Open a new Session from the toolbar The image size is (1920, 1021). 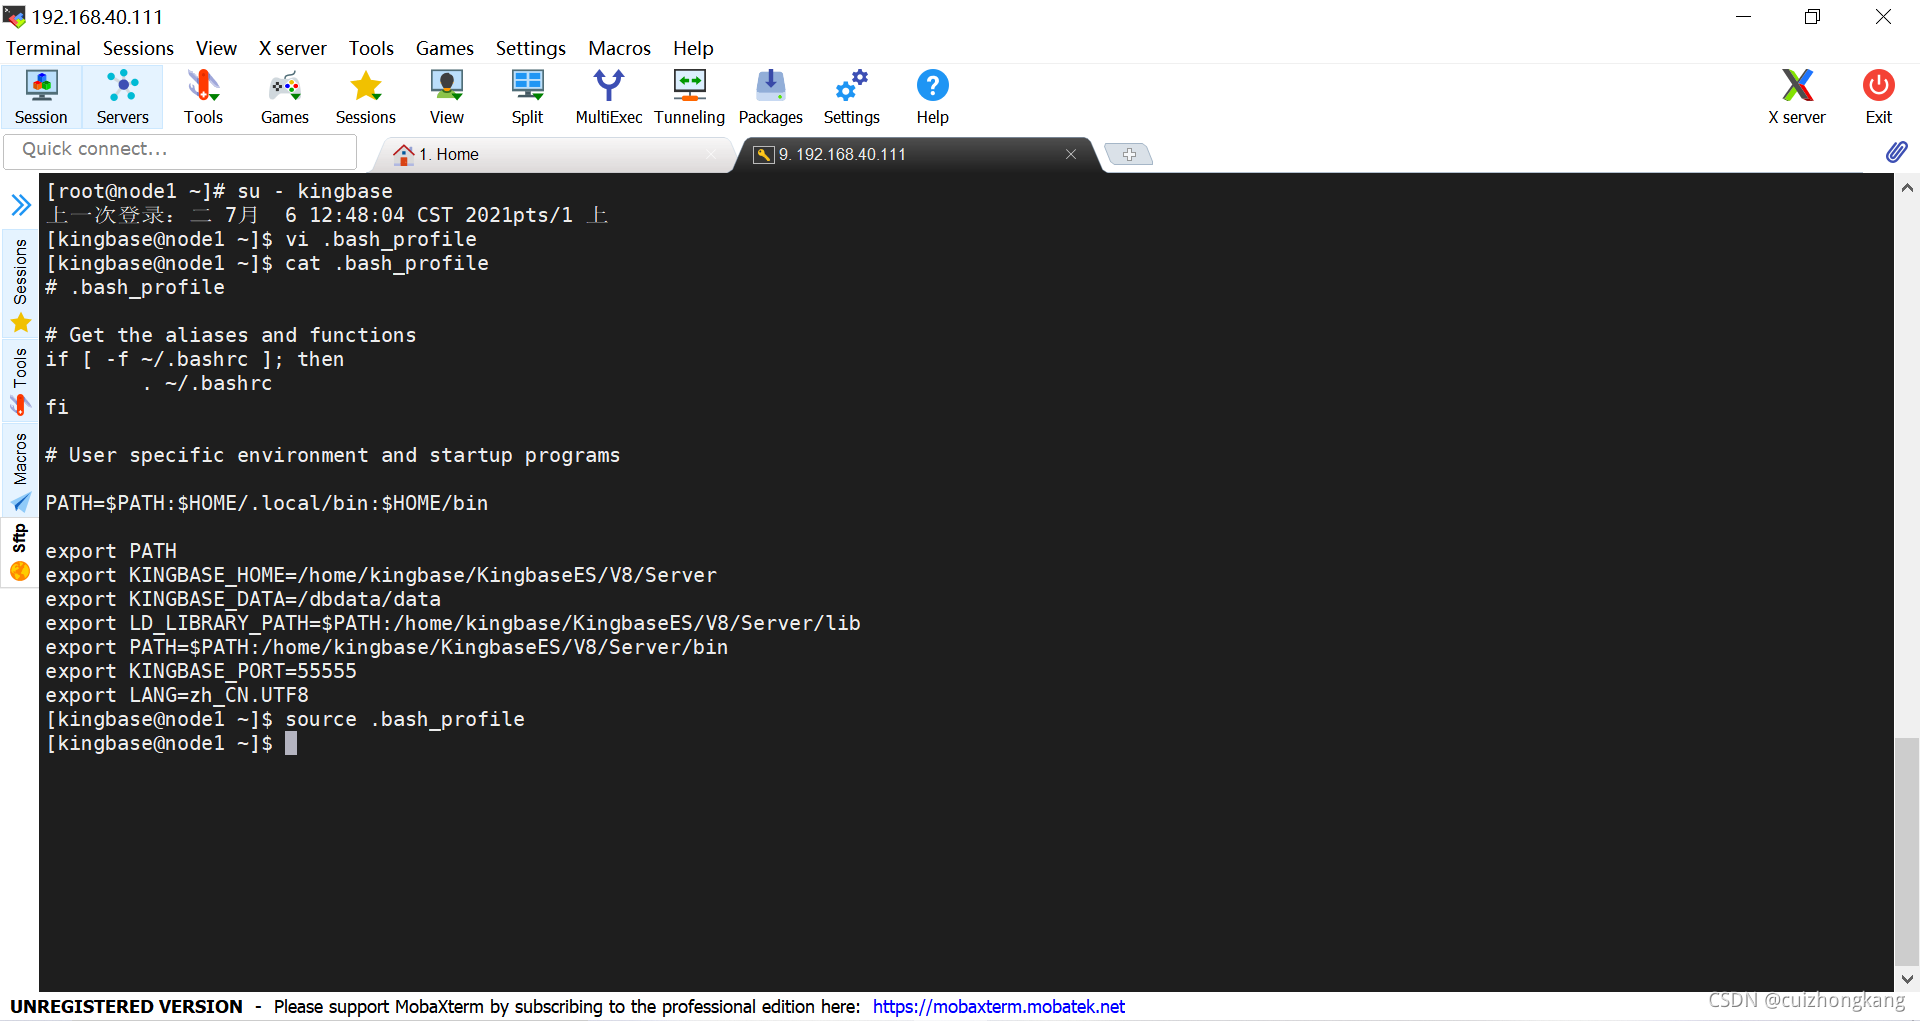[41, 97]
